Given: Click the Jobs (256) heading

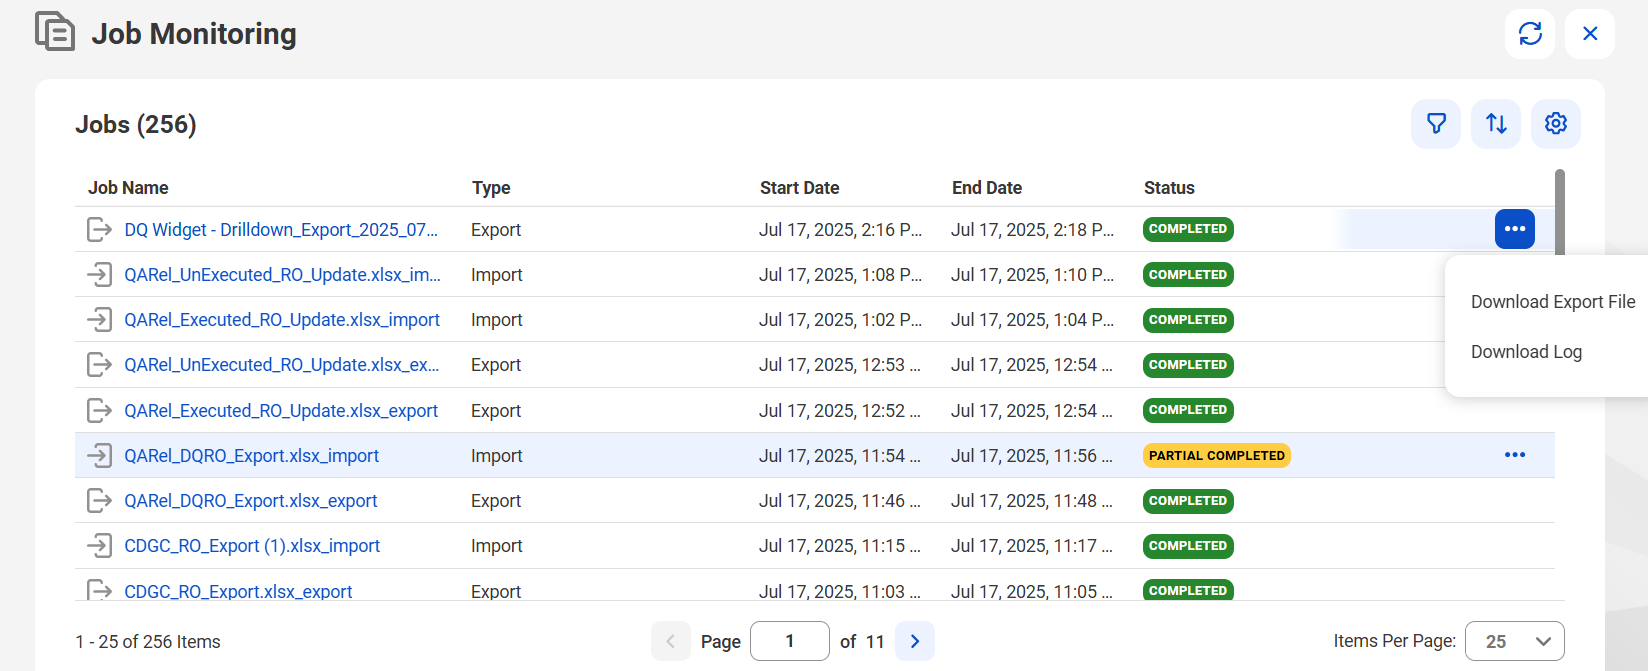Looking at the screenshot, I should (x=136, y=124).
